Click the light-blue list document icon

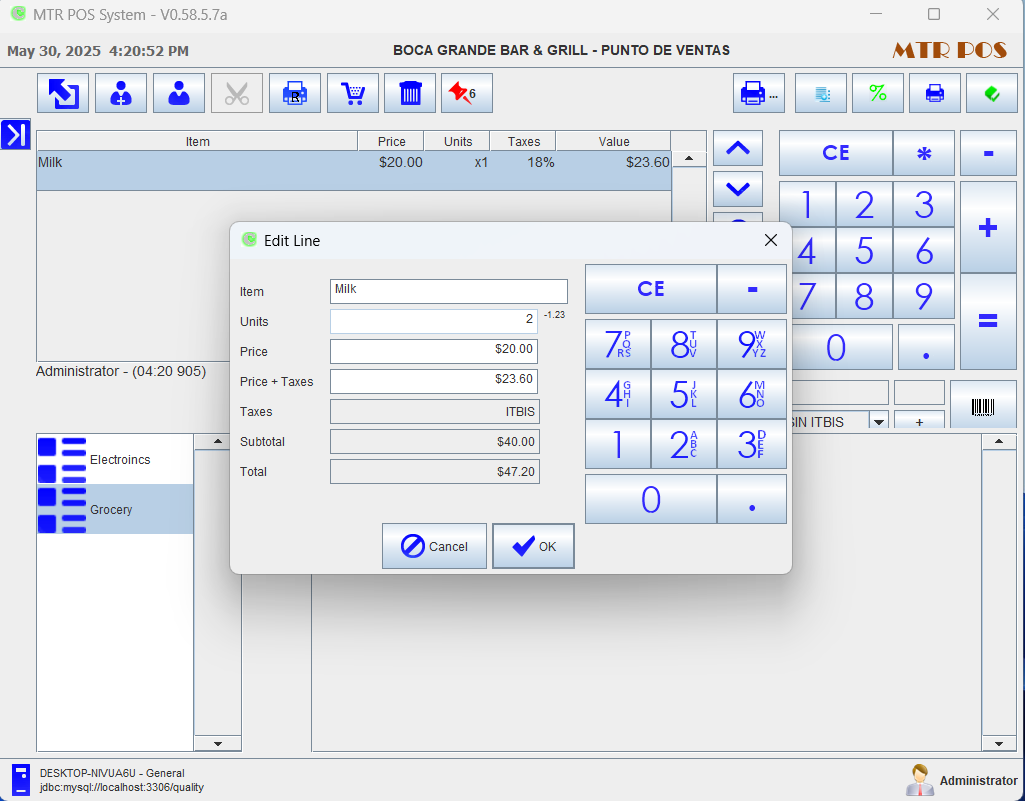click(821, 94)
